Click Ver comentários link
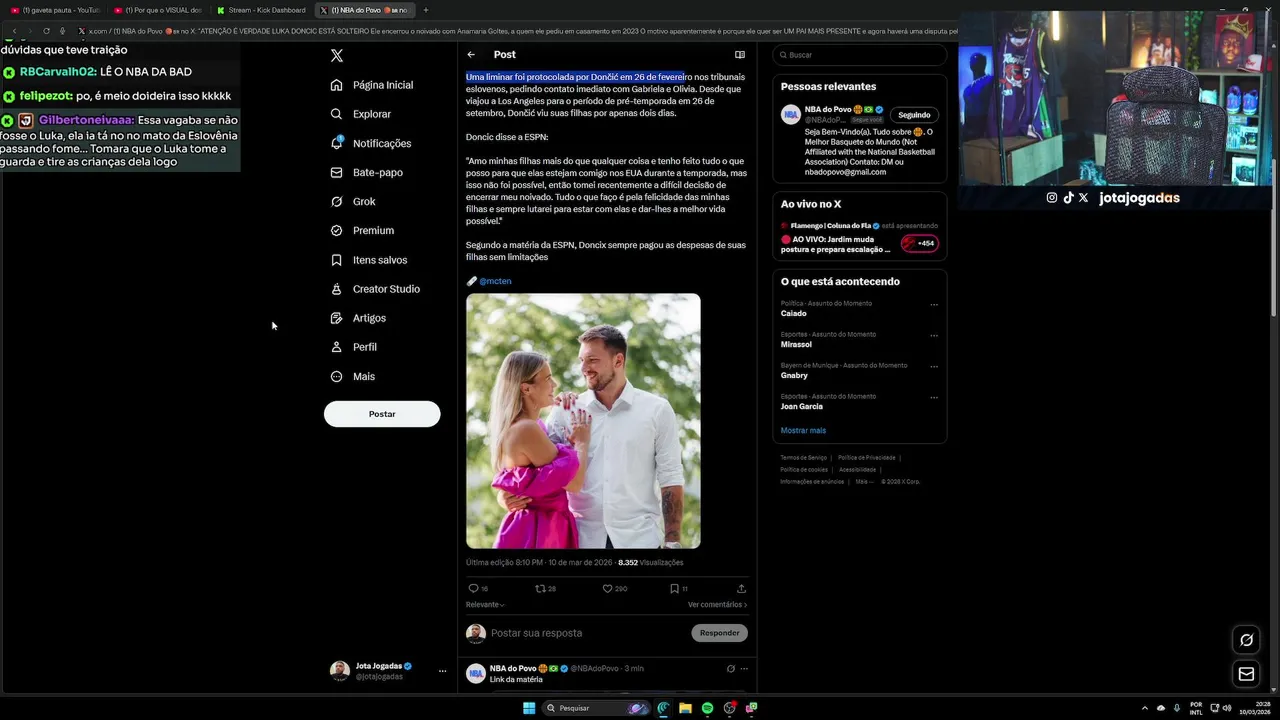The height and width of the screenshot is (720, 1280). click(717, 605)
